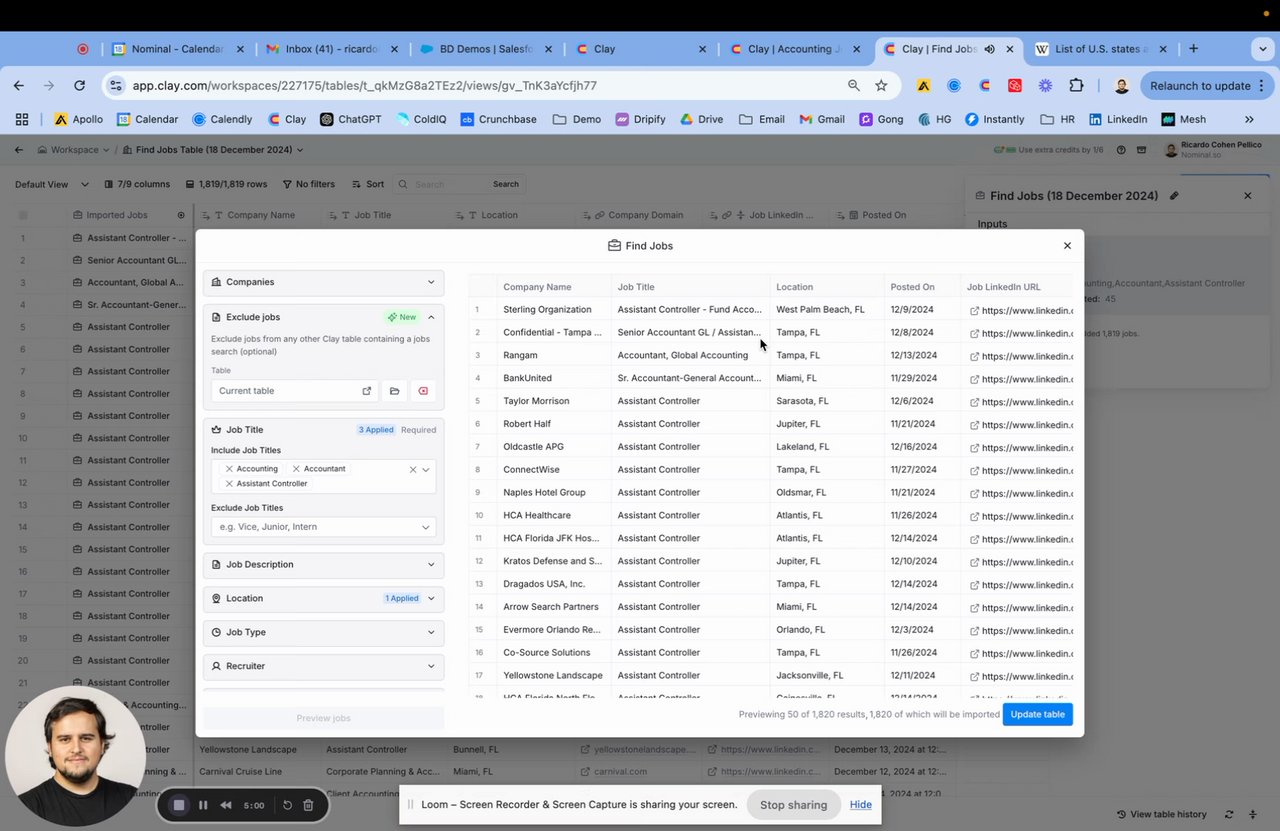1280x831 pixels.
Task: Click the Hide link in Loom bar
Action: [860, 805]
